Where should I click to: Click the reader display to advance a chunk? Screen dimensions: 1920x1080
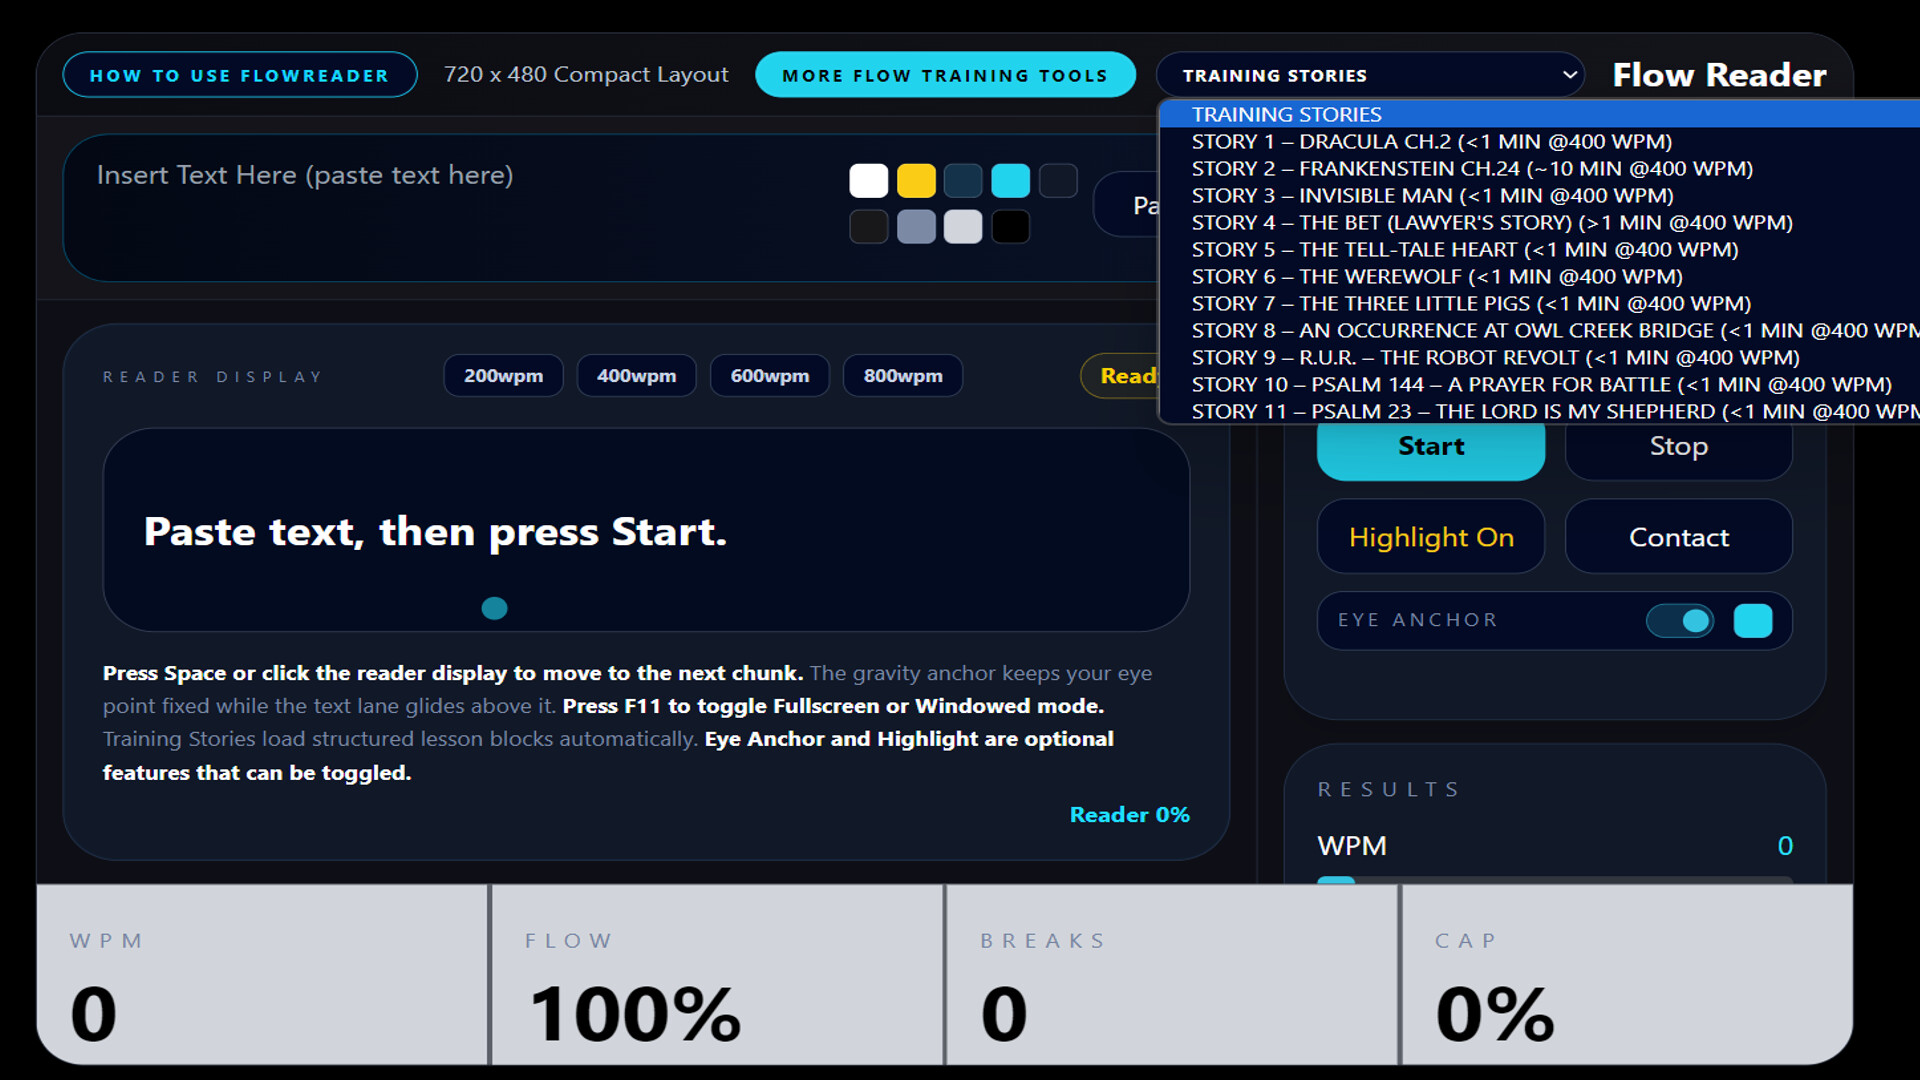pyautogui.click(x=646, y=531)
